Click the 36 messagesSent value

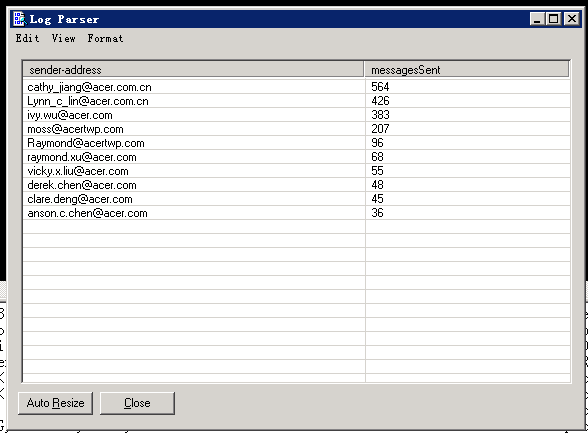pos(377,213)
